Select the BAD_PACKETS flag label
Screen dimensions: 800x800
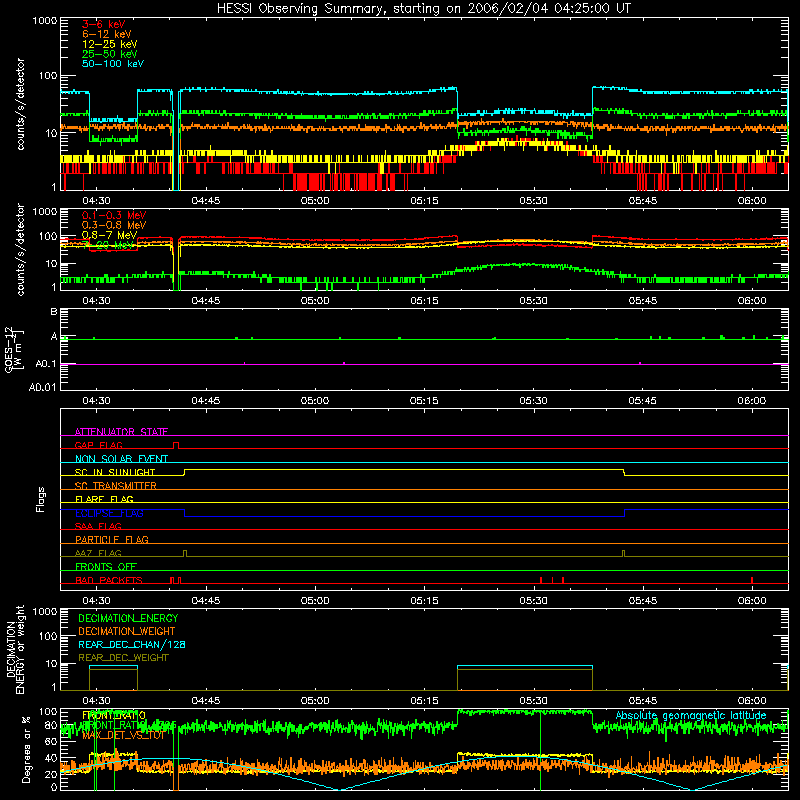pyautogui.click(x=109, y=580)
